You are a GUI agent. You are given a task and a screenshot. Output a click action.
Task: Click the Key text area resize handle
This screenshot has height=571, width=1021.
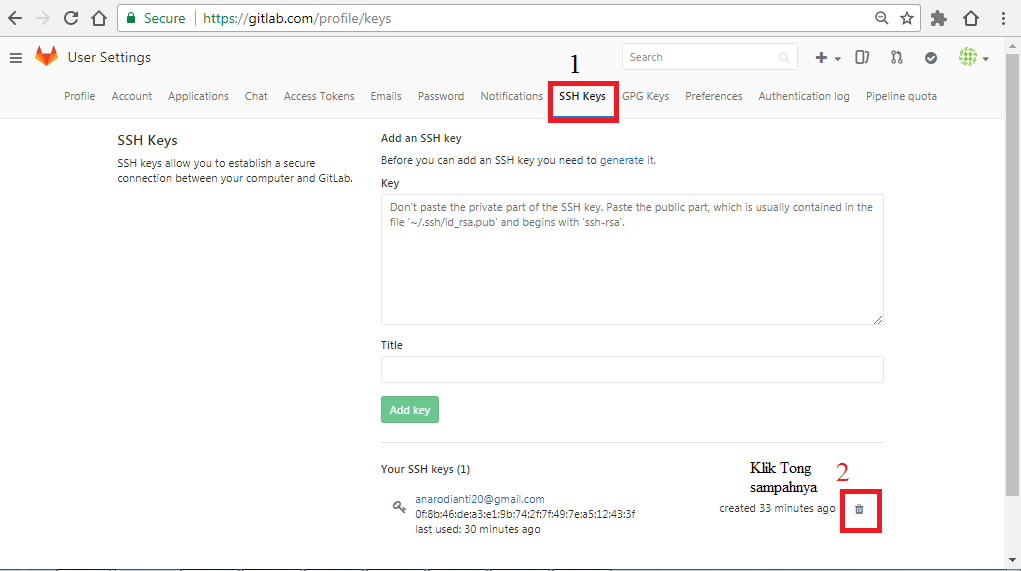pyautogui.click(x=878, y=320)
